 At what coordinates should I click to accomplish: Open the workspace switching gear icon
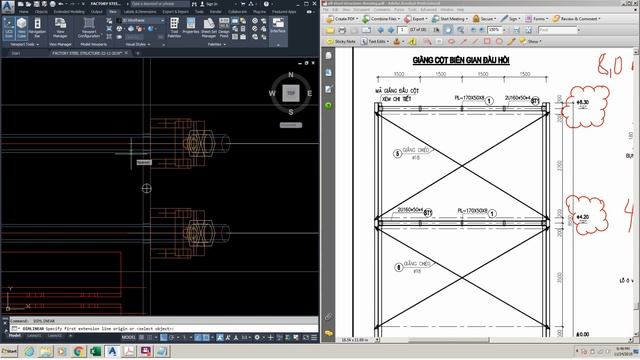tap(257, 338)
